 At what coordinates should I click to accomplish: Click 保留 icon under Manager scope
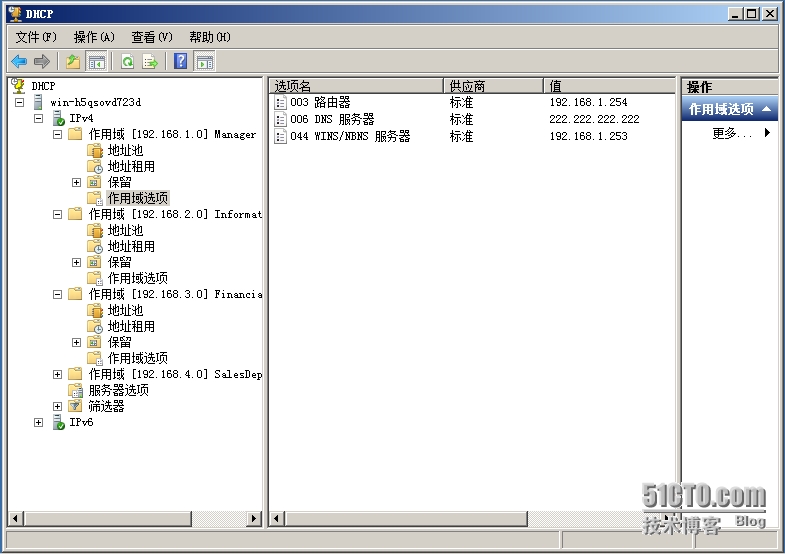(x=94, y=182)
